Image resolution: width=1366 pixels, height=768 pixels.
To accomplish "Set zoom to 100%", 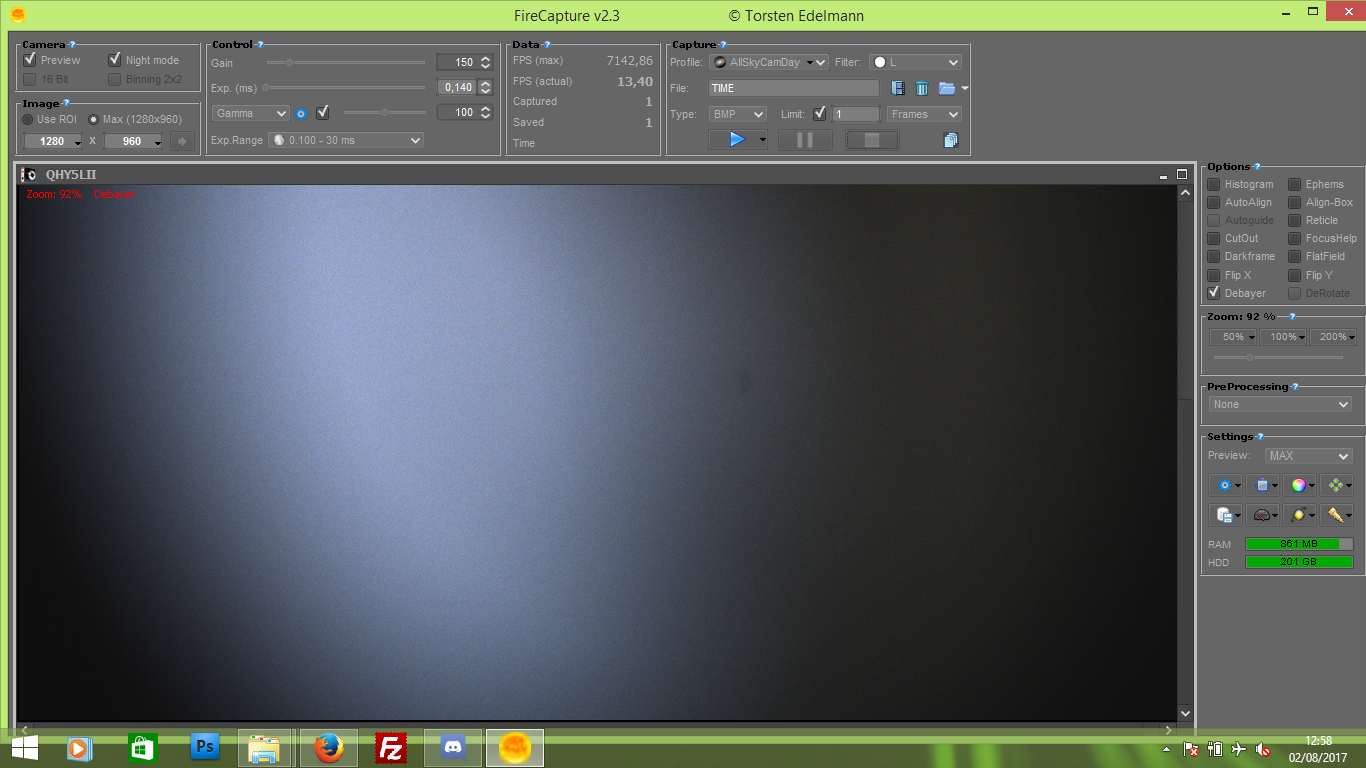I will point(1283,337).
